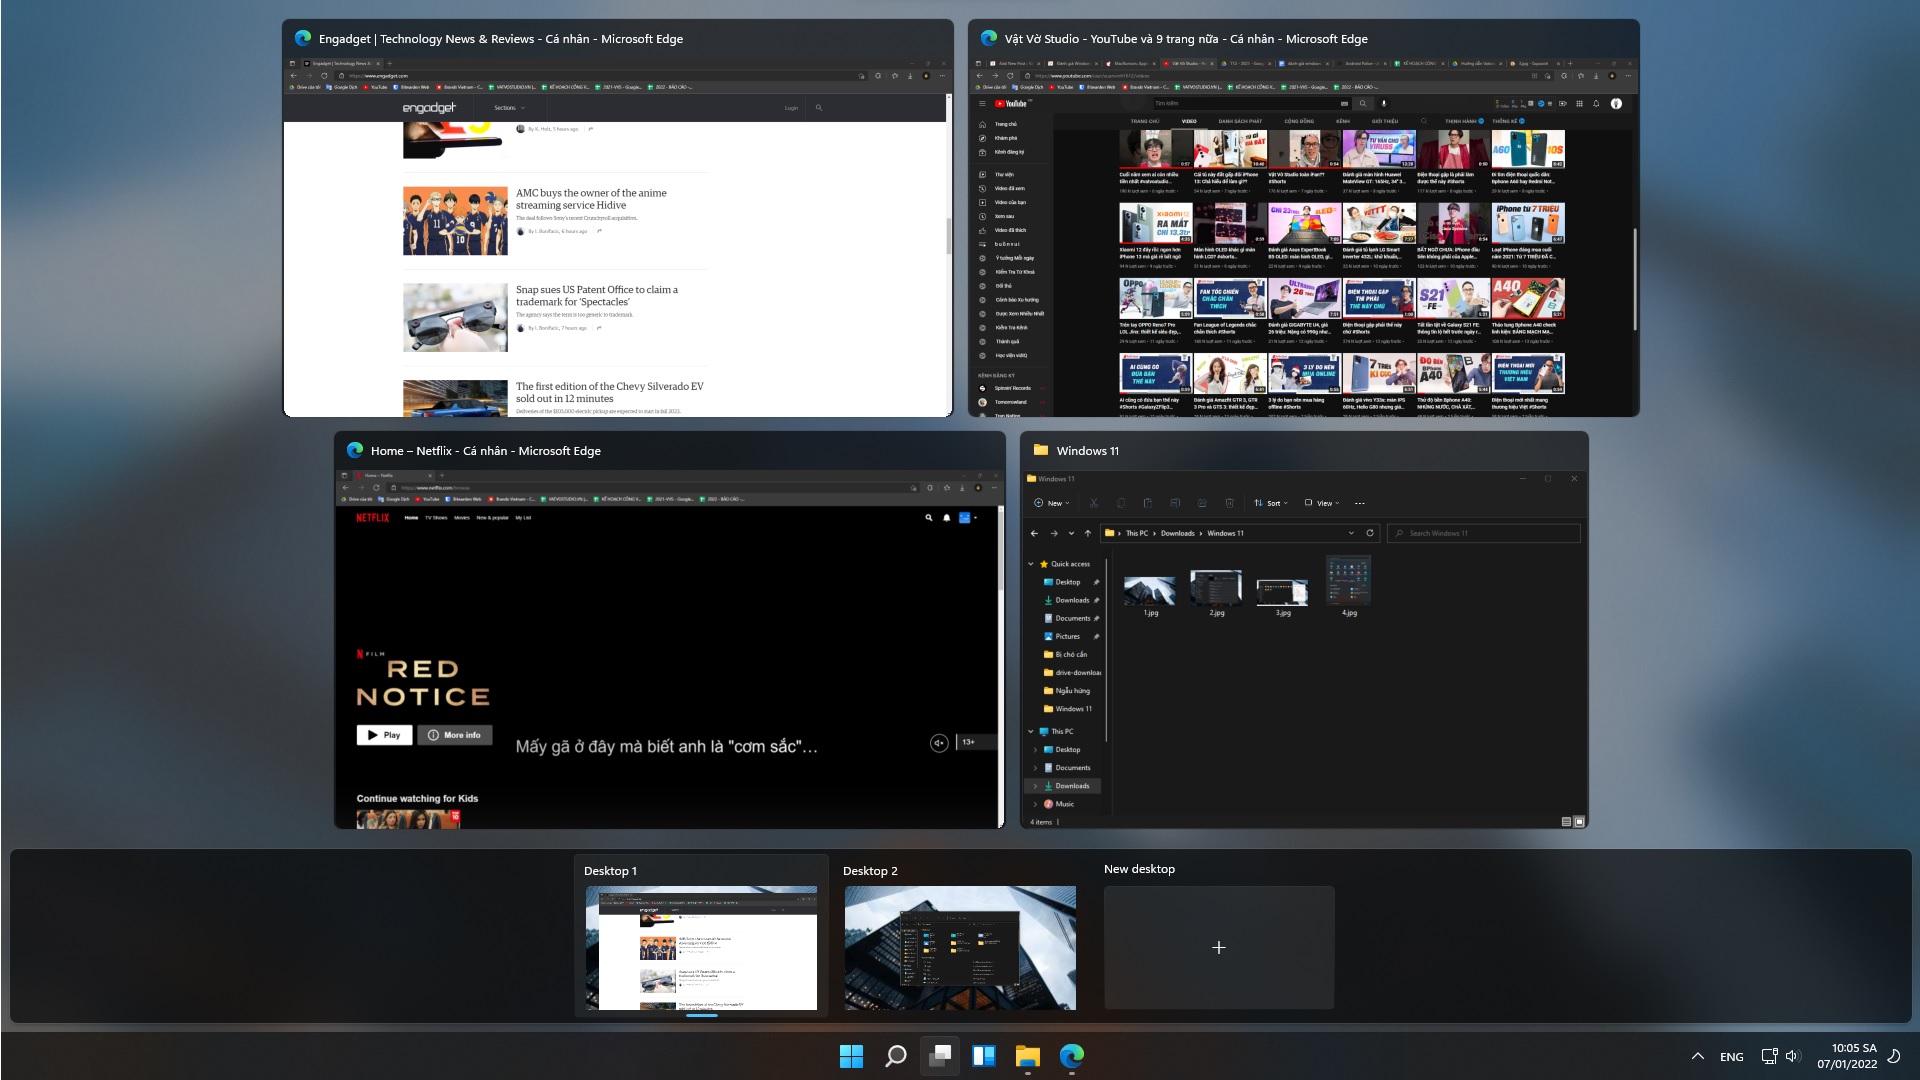The height and width of the screenshot is (1080, 1920).
Task: Open File Explorer from the taskbar
Action: (x=1028, y=1056)
